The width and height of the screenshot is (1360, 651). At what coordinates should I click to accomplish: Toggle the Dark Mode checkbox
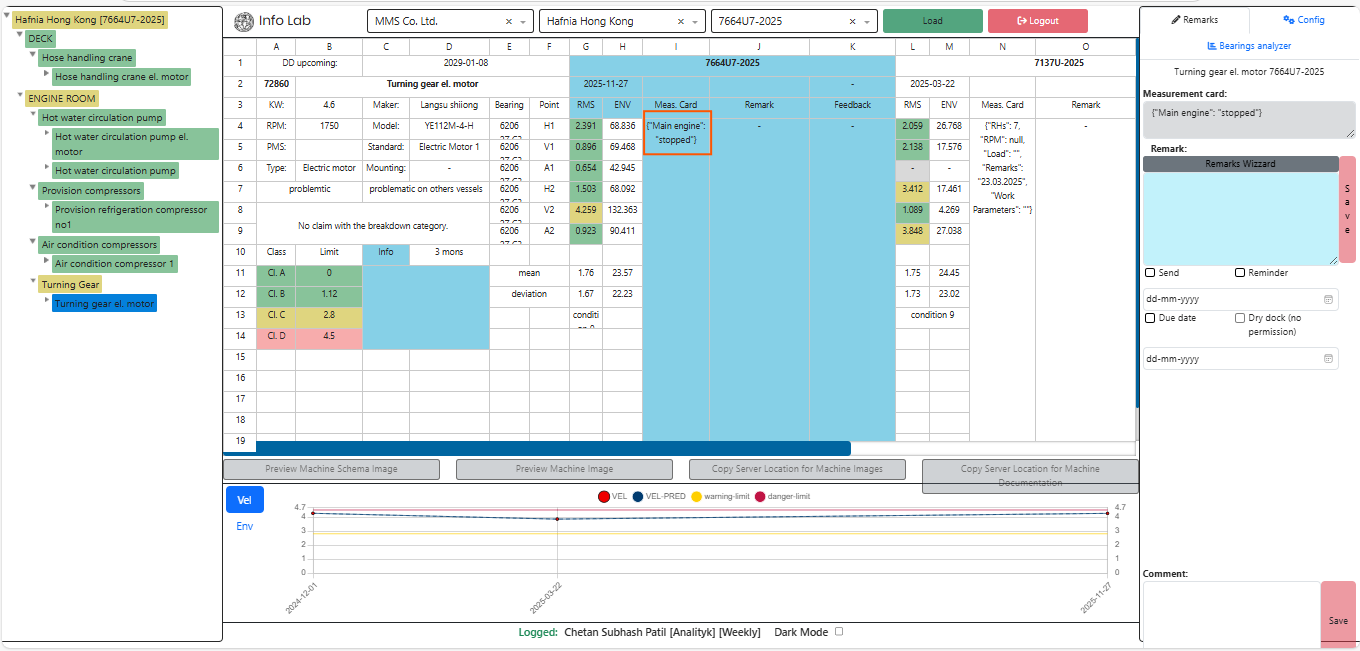click(x=839, y=632)
